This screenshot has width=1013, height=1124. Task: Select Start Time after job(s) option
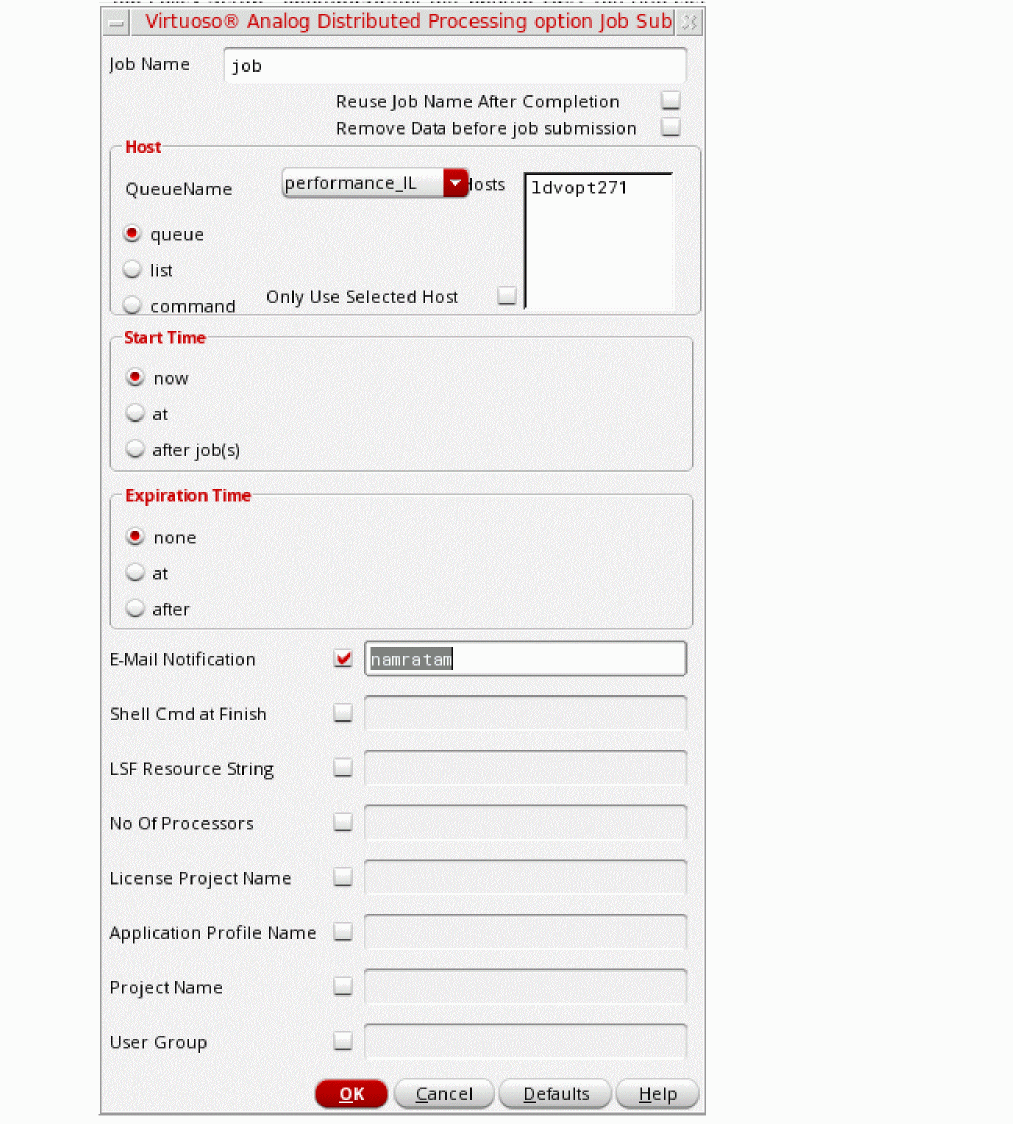pos(135,449)
